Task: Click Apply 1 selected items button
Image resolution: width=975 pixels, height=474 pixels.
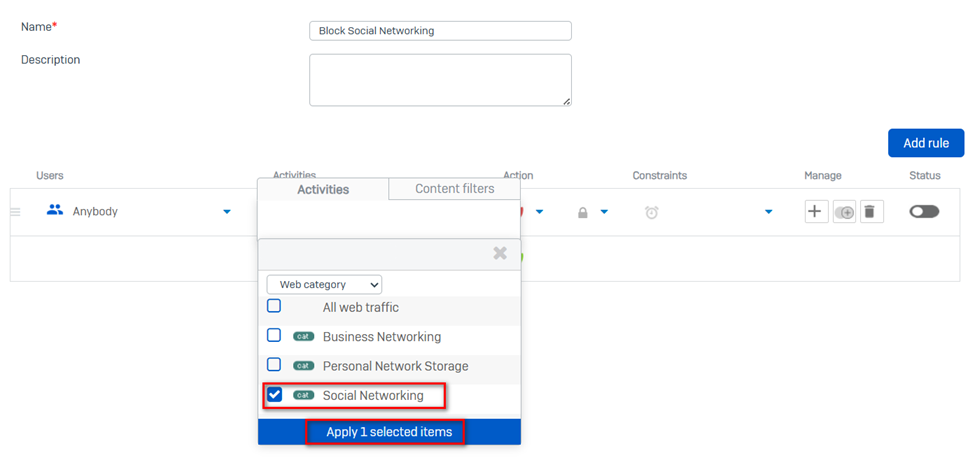Action: [x=389, y=432]
